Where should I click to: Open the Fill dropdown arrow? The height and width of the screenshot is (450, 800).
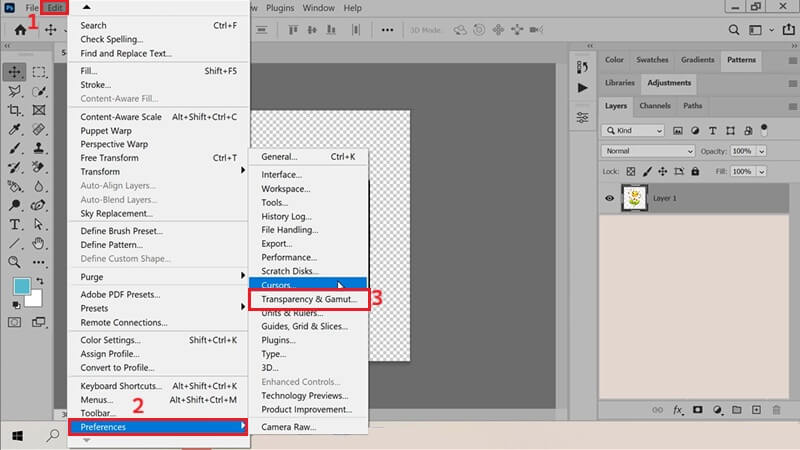tap(761, 171)
